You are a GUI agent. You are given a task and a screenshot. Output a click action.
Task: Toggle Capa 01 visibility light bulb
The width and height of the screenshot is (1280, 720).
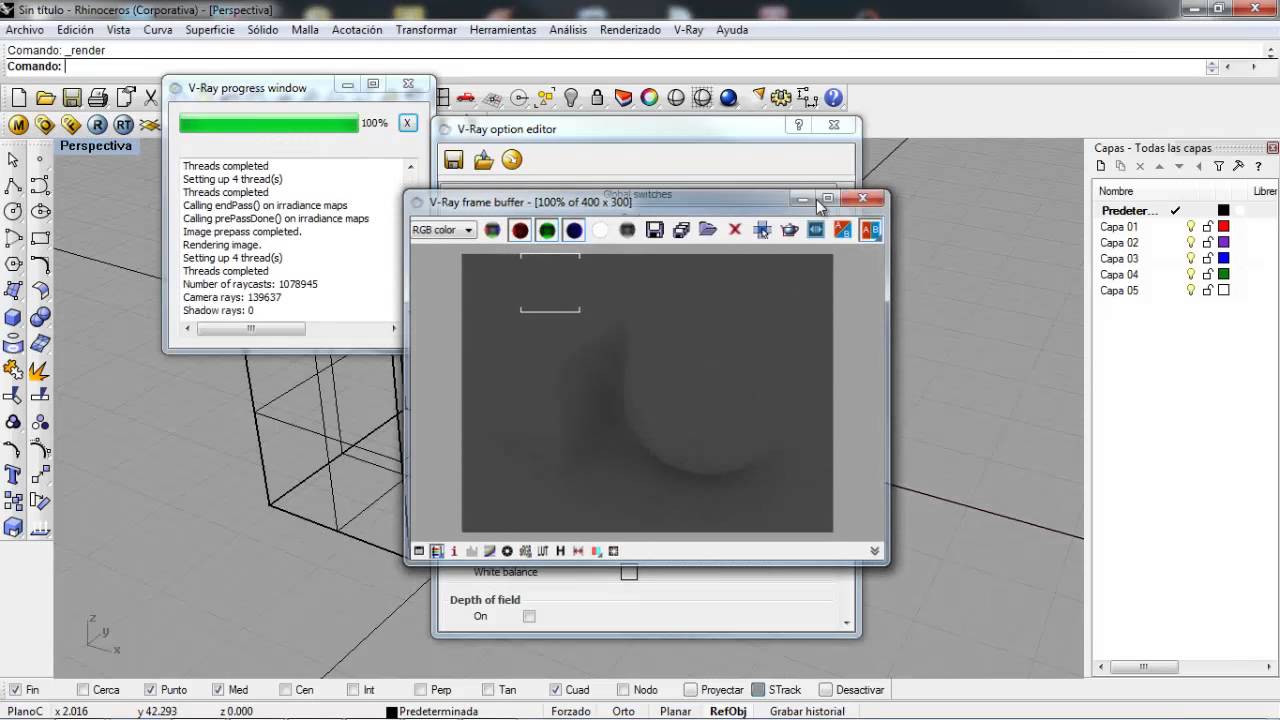[1190, 227]
